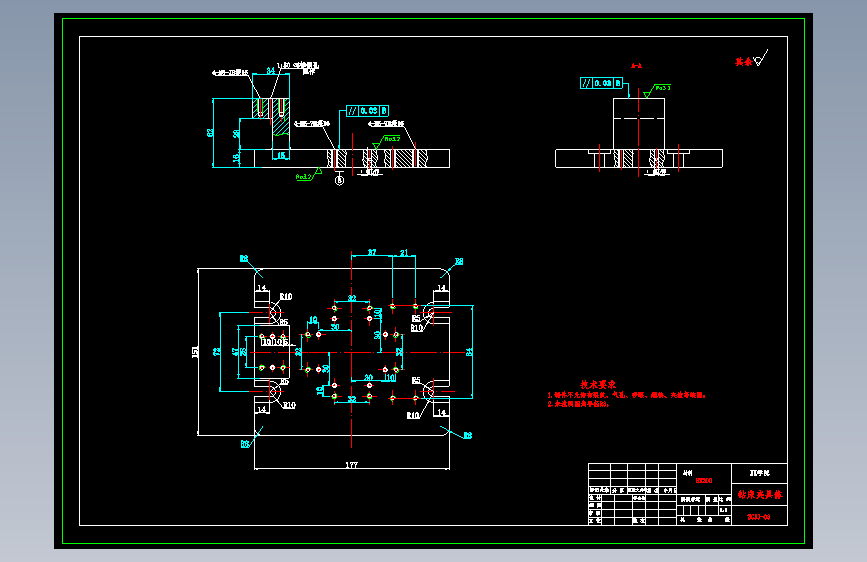Select taper pin hole callout above boss
The image size is (867, 562).
coord(299,68)
